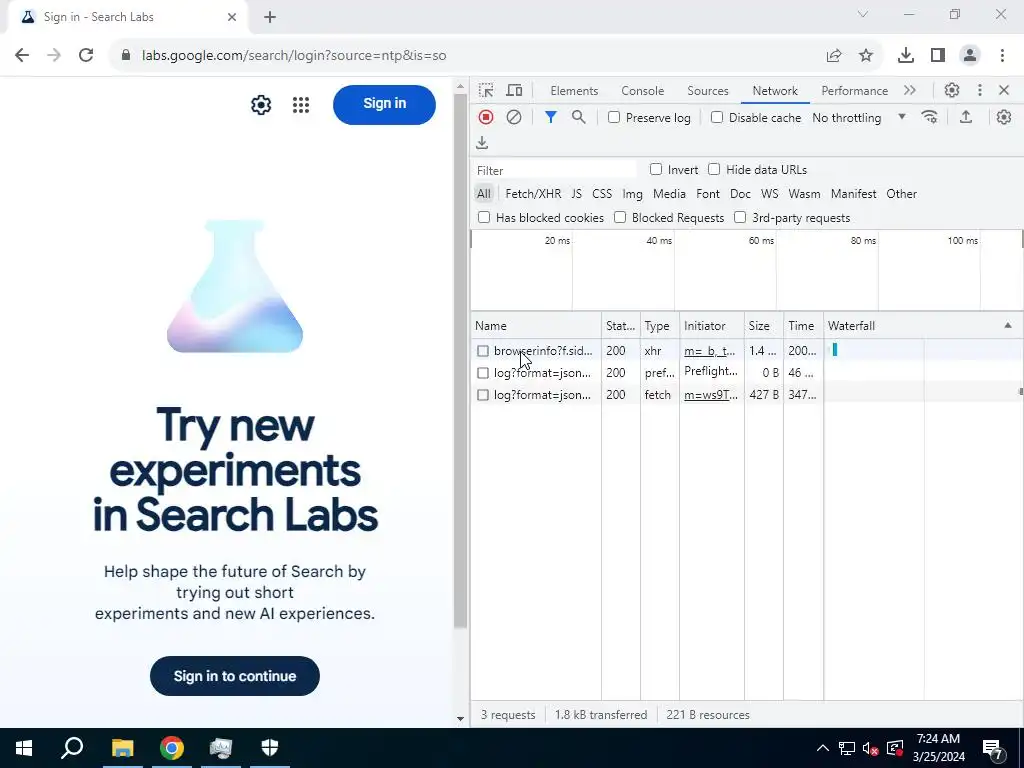Screen dimensions: 1024x768
Task: Select the preflight log request checkbox
Action: pos(483,373)
